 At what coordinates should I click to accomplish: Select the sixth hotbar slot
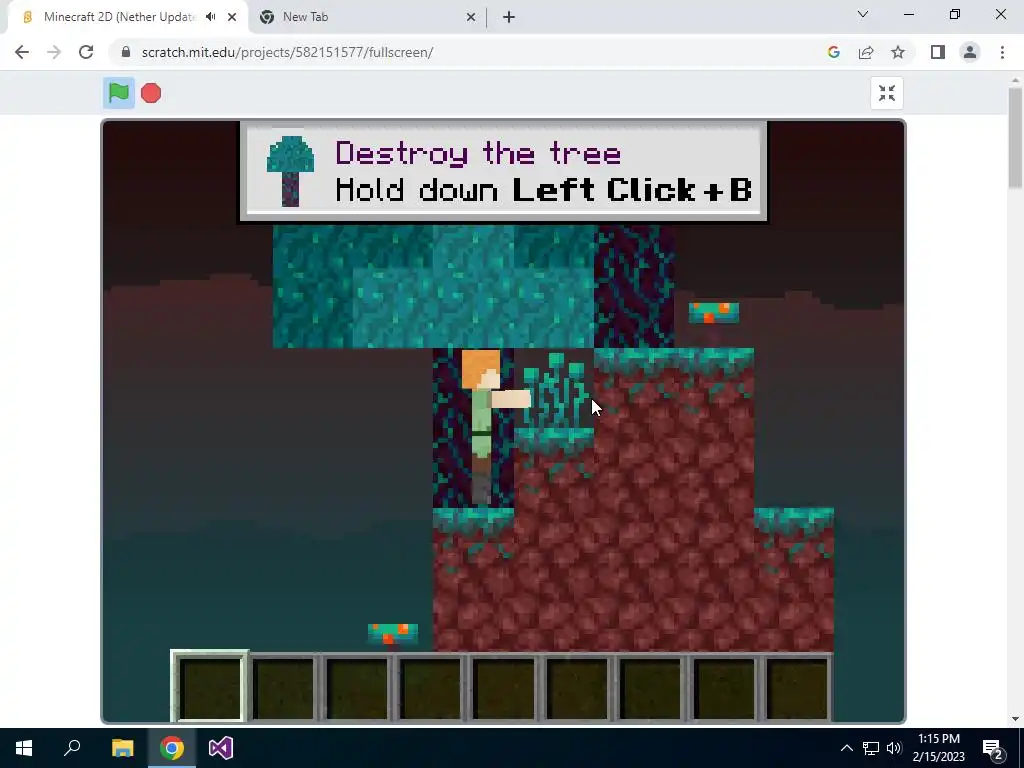click(x=577, y=688)
